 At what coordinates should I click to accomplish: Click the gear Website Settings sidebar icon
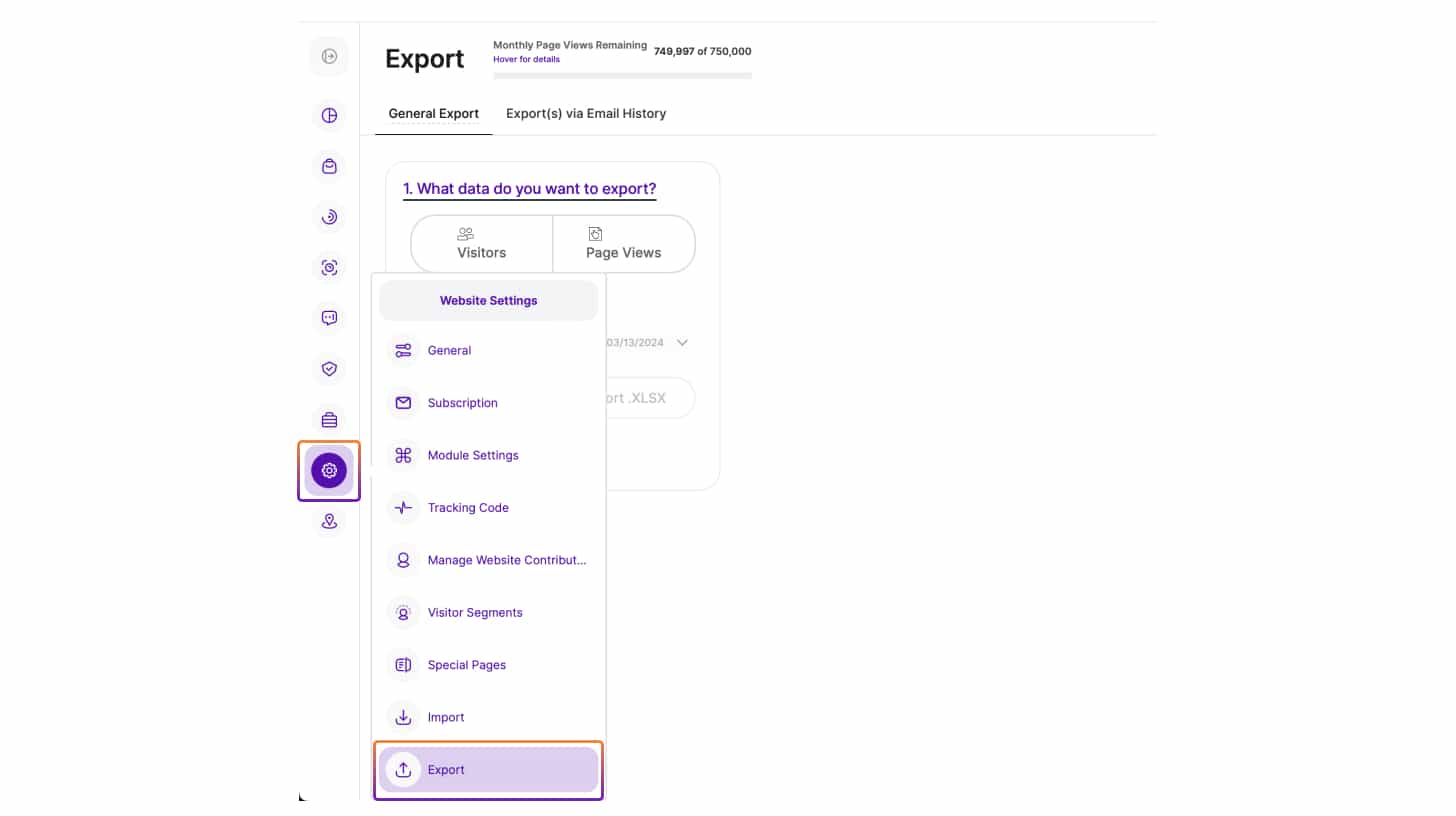pyautogui.click(x=329, y=470)
